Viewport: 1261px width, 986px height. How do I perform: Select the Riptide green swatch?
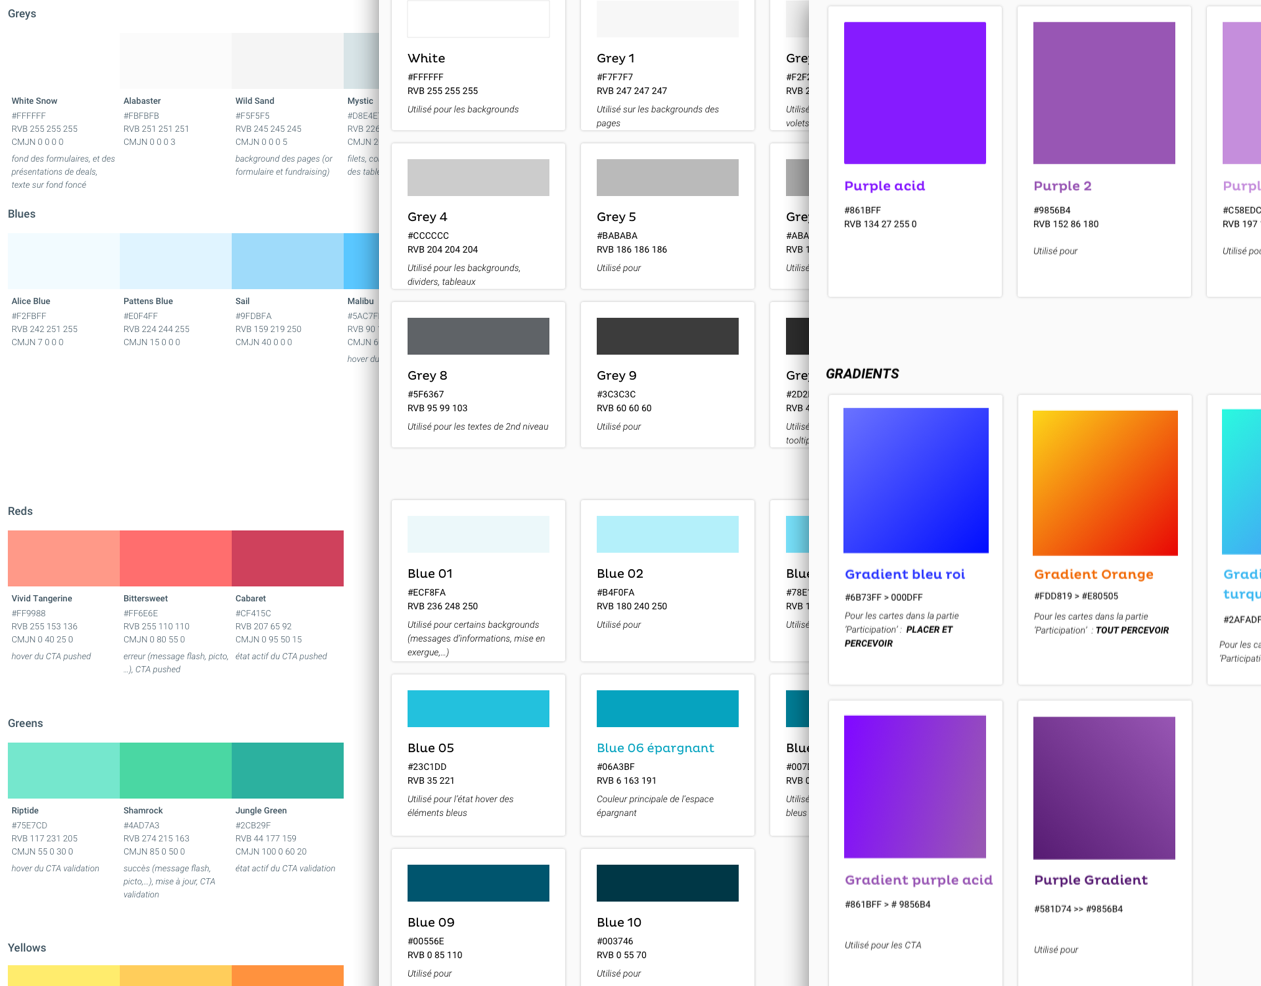click(64, 770)
